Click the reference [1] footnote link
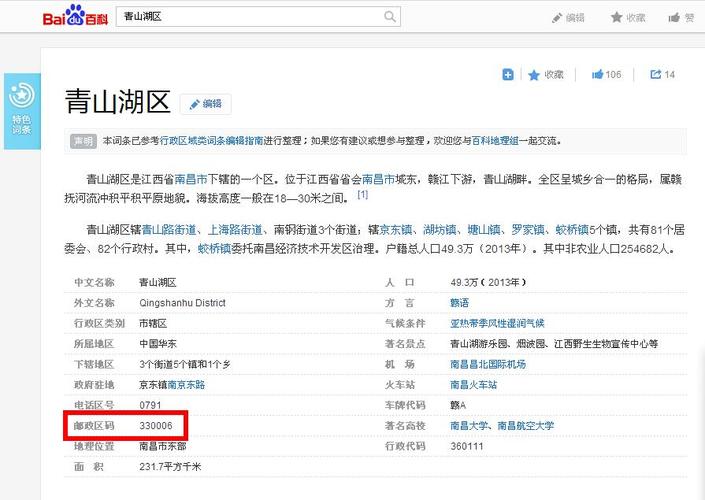 pos(362,194)
